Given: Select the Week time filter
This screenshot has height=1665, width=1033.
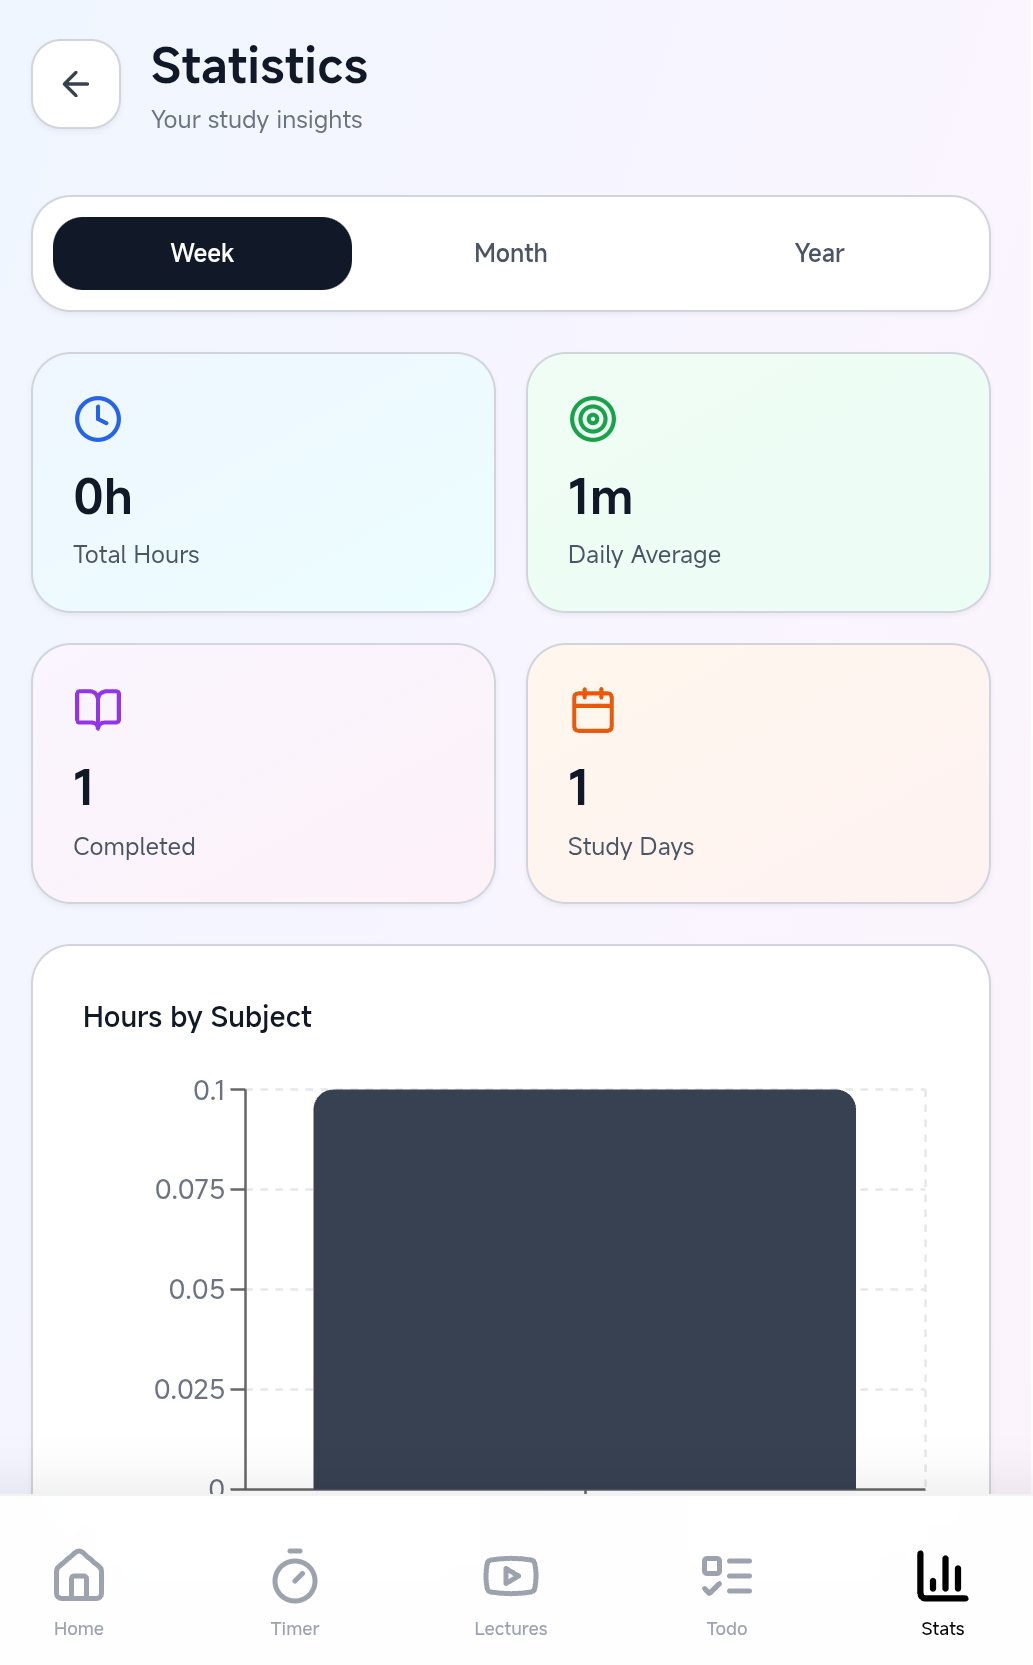Looking at the screenshot, I should pyautogui.click(x=202, y=253).
